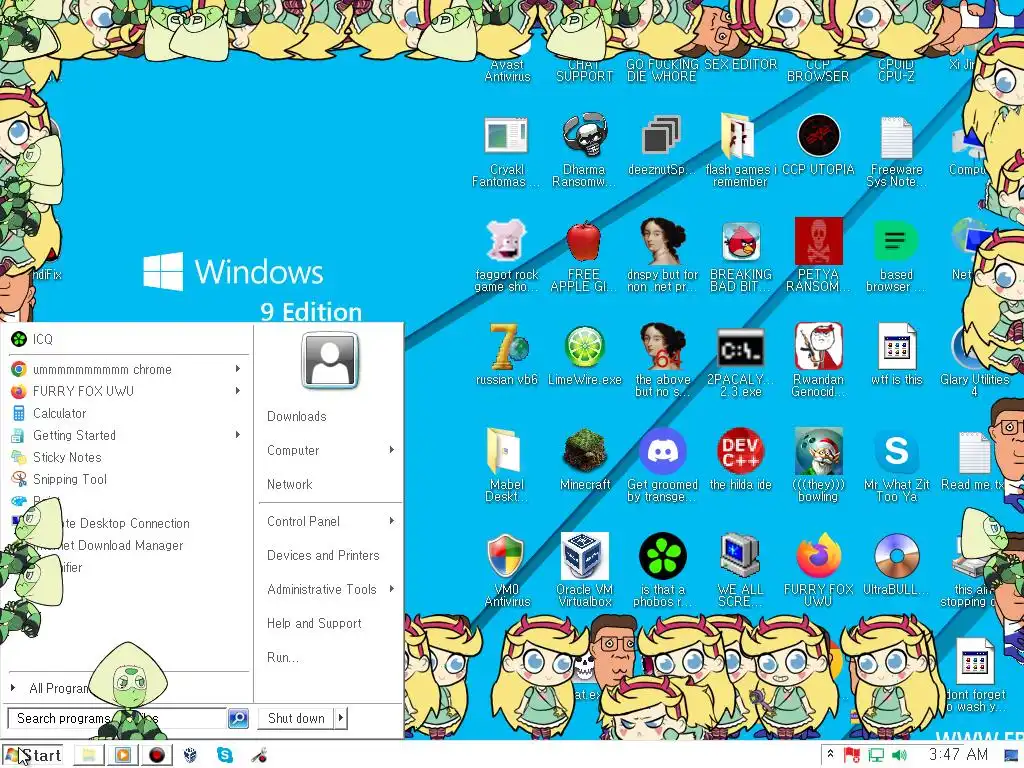1024x768 pixels.
Task: Launch the hilda ide Dev C++ icon
Action: pyautogui.click(x=740, y=451)
